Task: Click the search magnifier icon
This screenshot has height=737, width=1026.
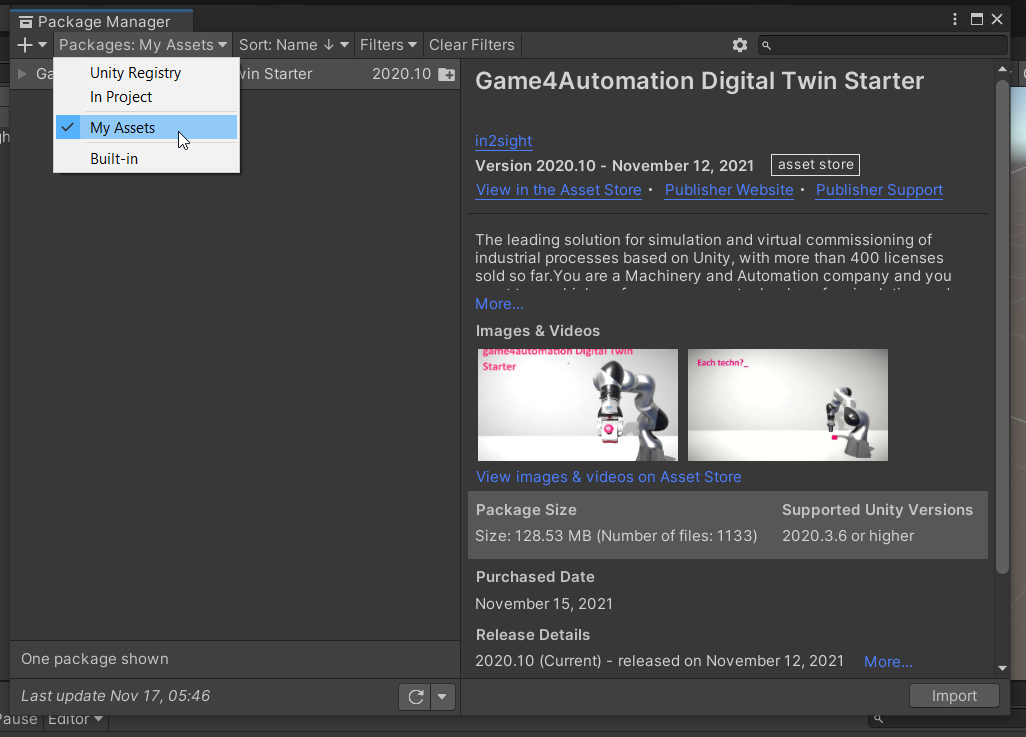Action: point(767,45)
